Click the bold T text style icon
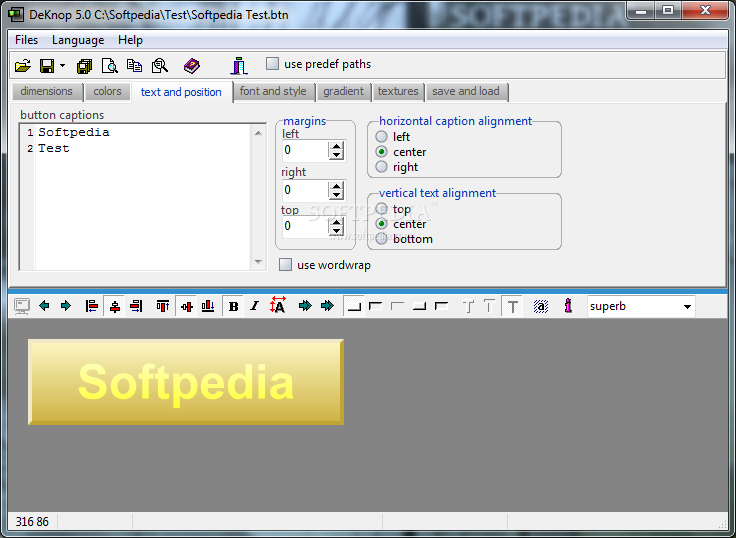This screenshot has height=538, width=736. [x=512, y=307]
